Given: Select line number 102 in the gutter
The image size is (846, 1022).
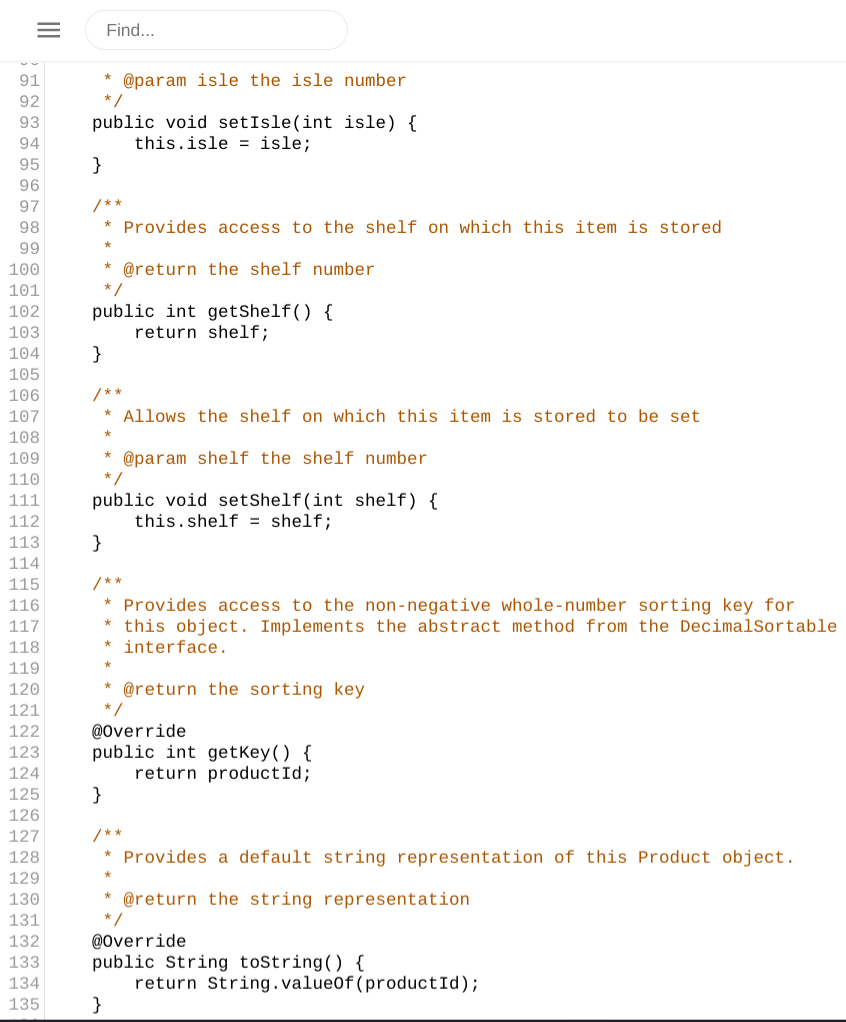Looking at the screenshot, I should pyautogui.click(x=24, y=311).
